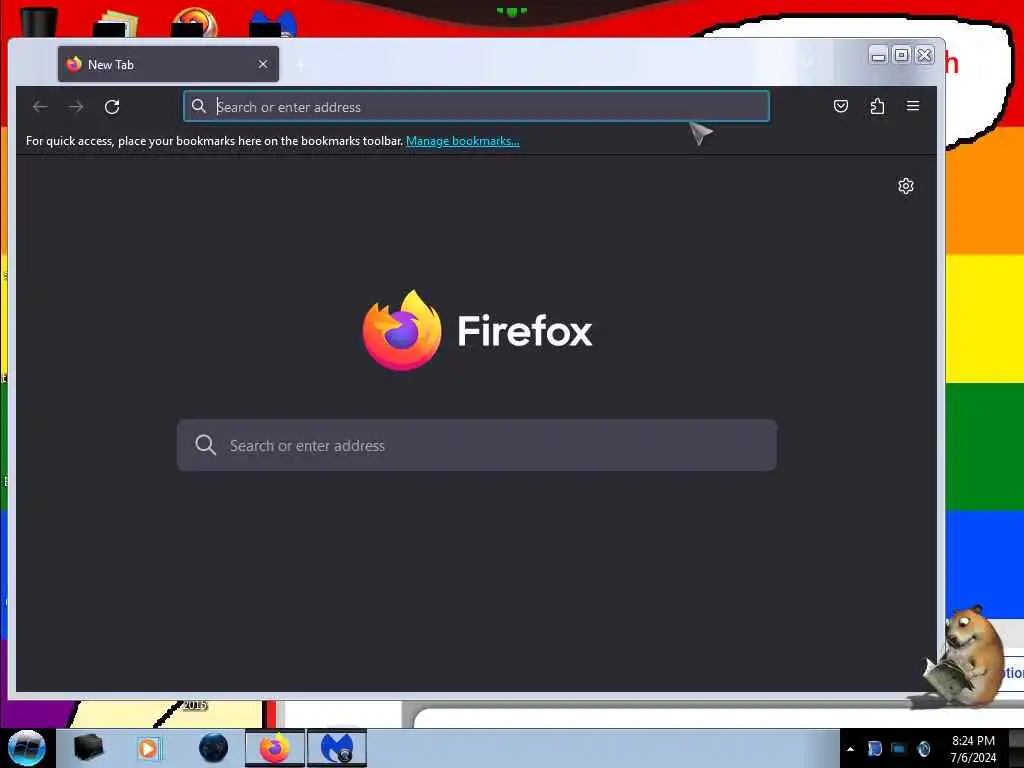The width and height of the screenshot is (1024, 768).
Task: Click the network tray icon
Action: tap(899, 748)
